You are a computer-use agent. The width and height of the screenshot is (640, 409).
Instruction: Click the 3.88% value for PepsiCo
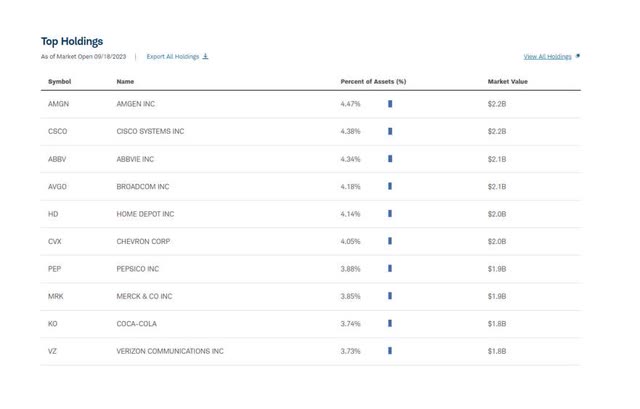pos(351,269)
